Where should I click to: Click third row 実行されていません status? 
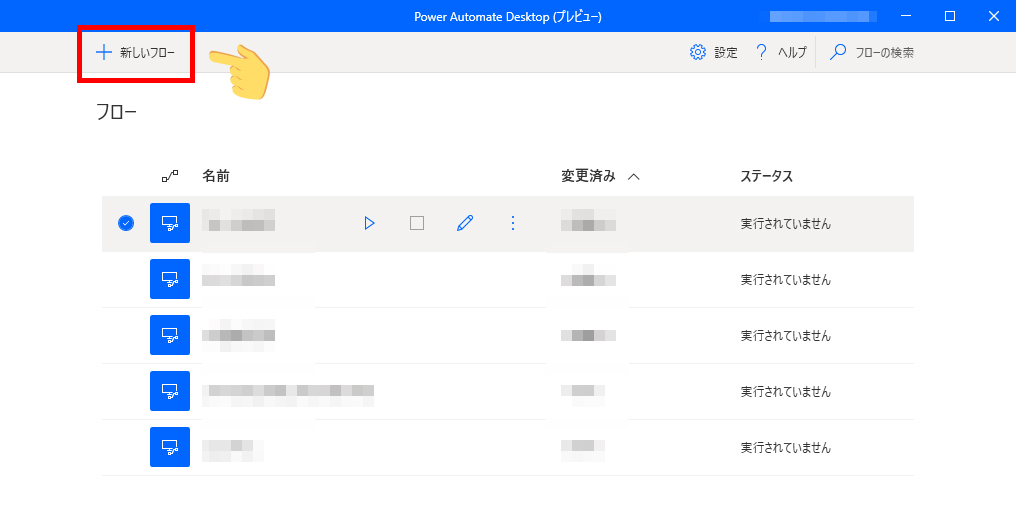coord(785,336)
